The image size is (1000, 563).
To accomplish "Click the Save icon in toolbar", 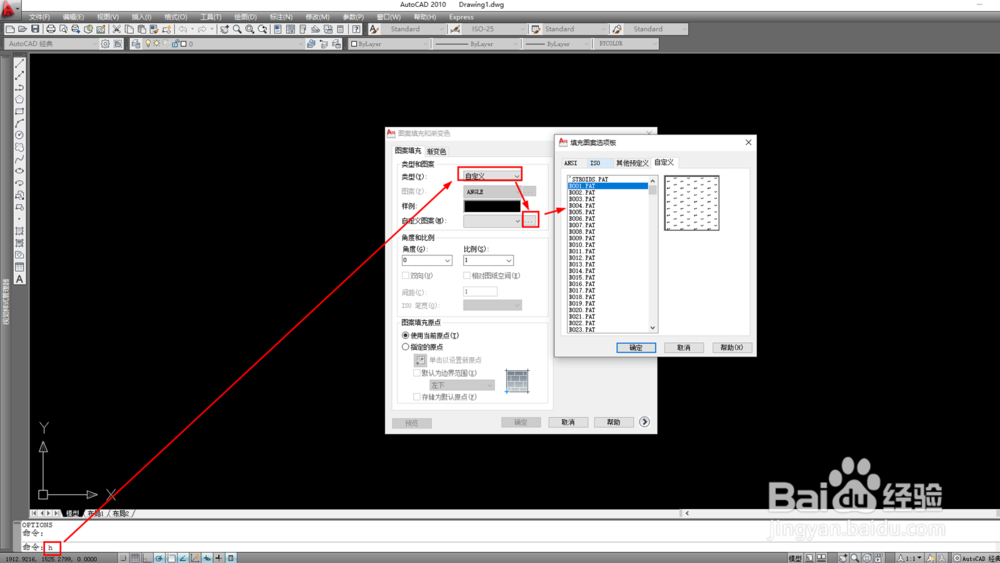I will pyautogui.click(x=35, y=29).
